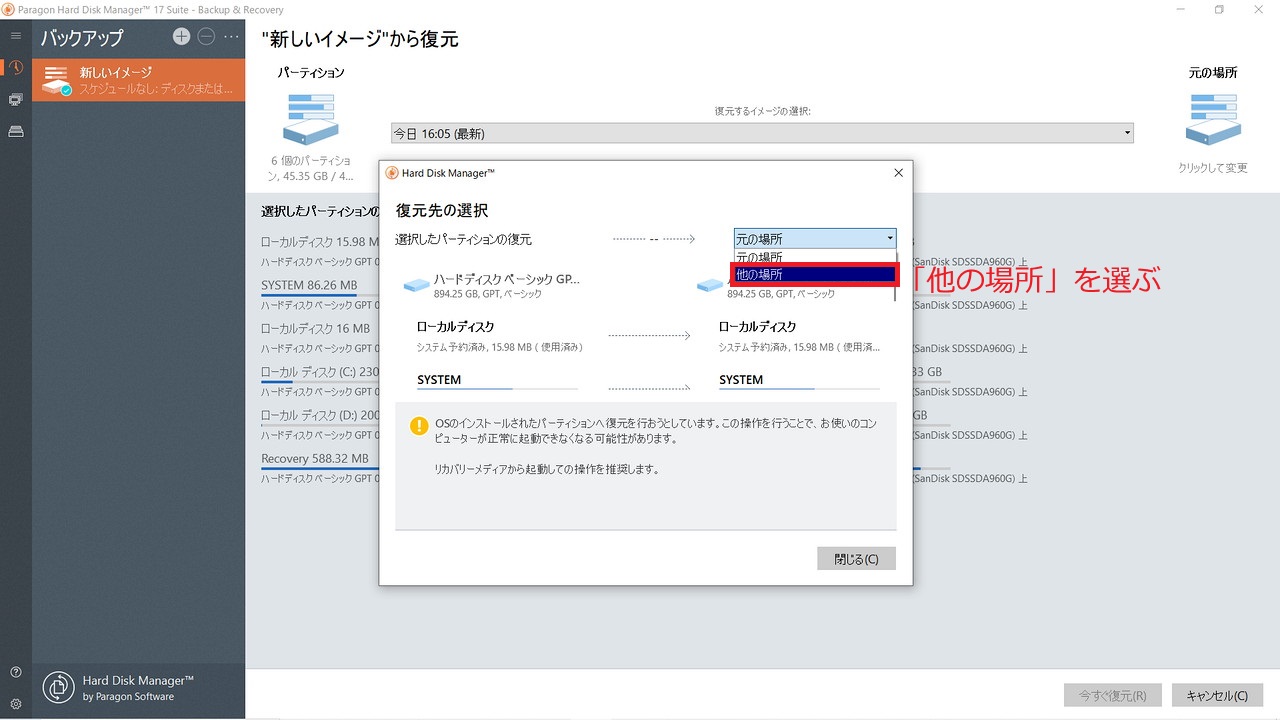Viewport: 1280px width, 720px height.
Task: Click the drive icon in the left sidebar
Action: coord(15,132)
